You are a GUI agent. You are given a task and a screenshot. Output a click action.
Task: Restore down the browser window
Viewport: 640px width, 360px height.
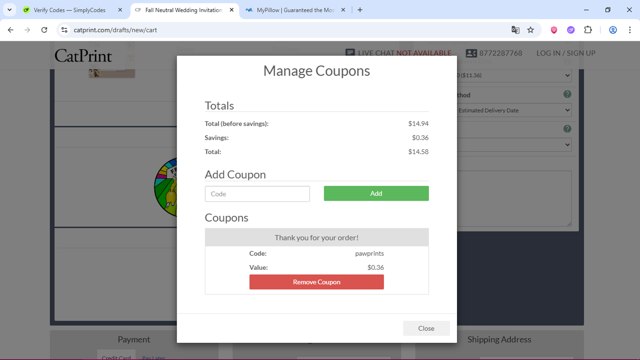click(608, 10)
